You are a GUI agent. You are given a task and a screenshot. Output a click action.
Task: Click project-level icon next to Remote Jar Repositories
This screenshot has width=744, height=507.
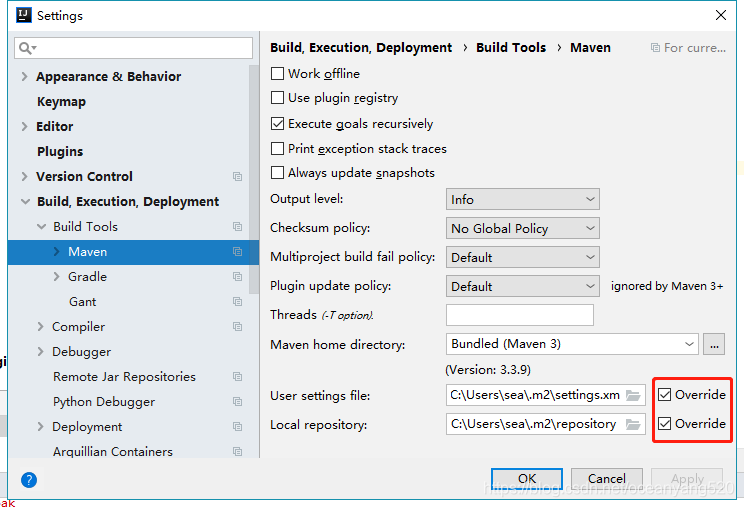[x=237, y=377]
